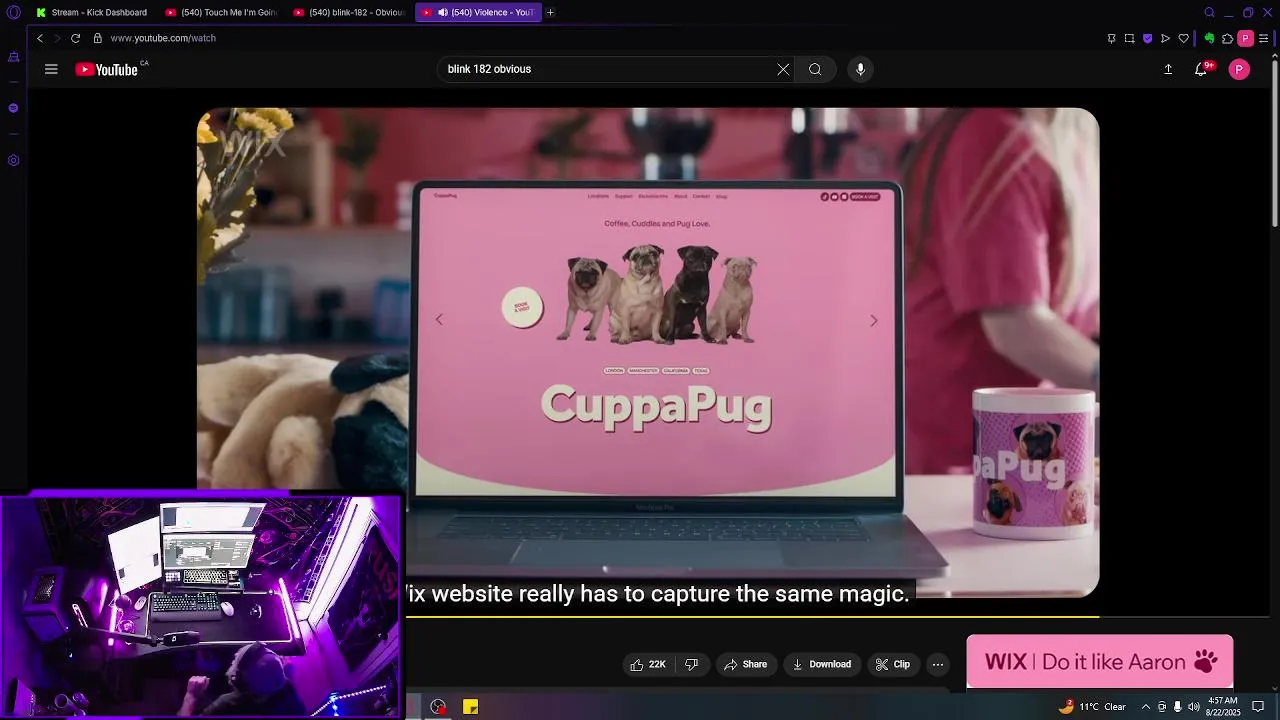
Task: Click the taskbar microphone icon
Action: coord(1177,707)
